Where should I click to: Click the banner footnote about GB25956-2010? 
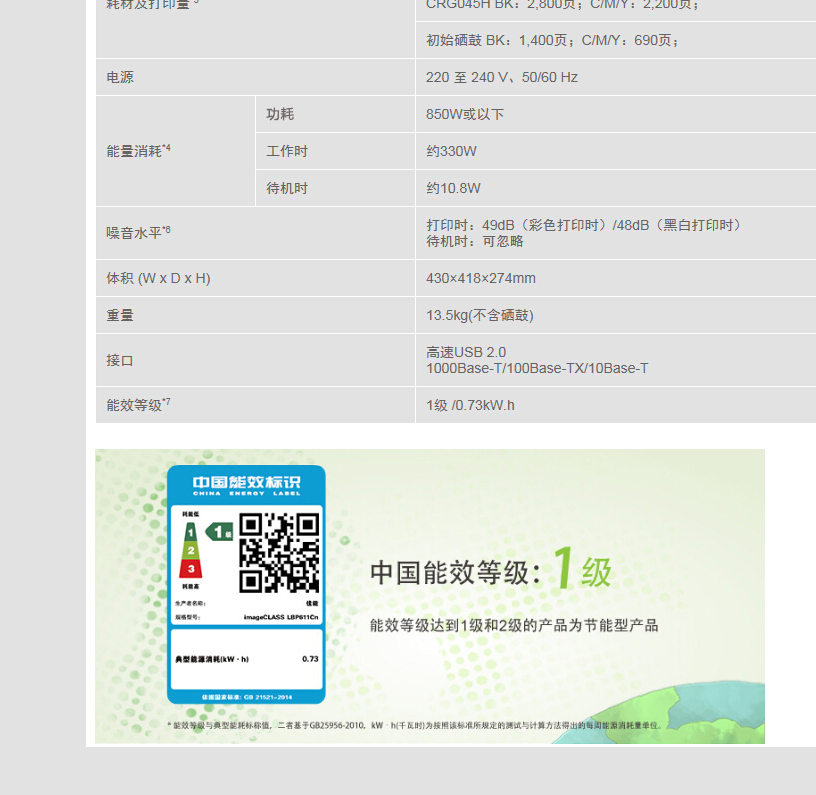point(415,725)
